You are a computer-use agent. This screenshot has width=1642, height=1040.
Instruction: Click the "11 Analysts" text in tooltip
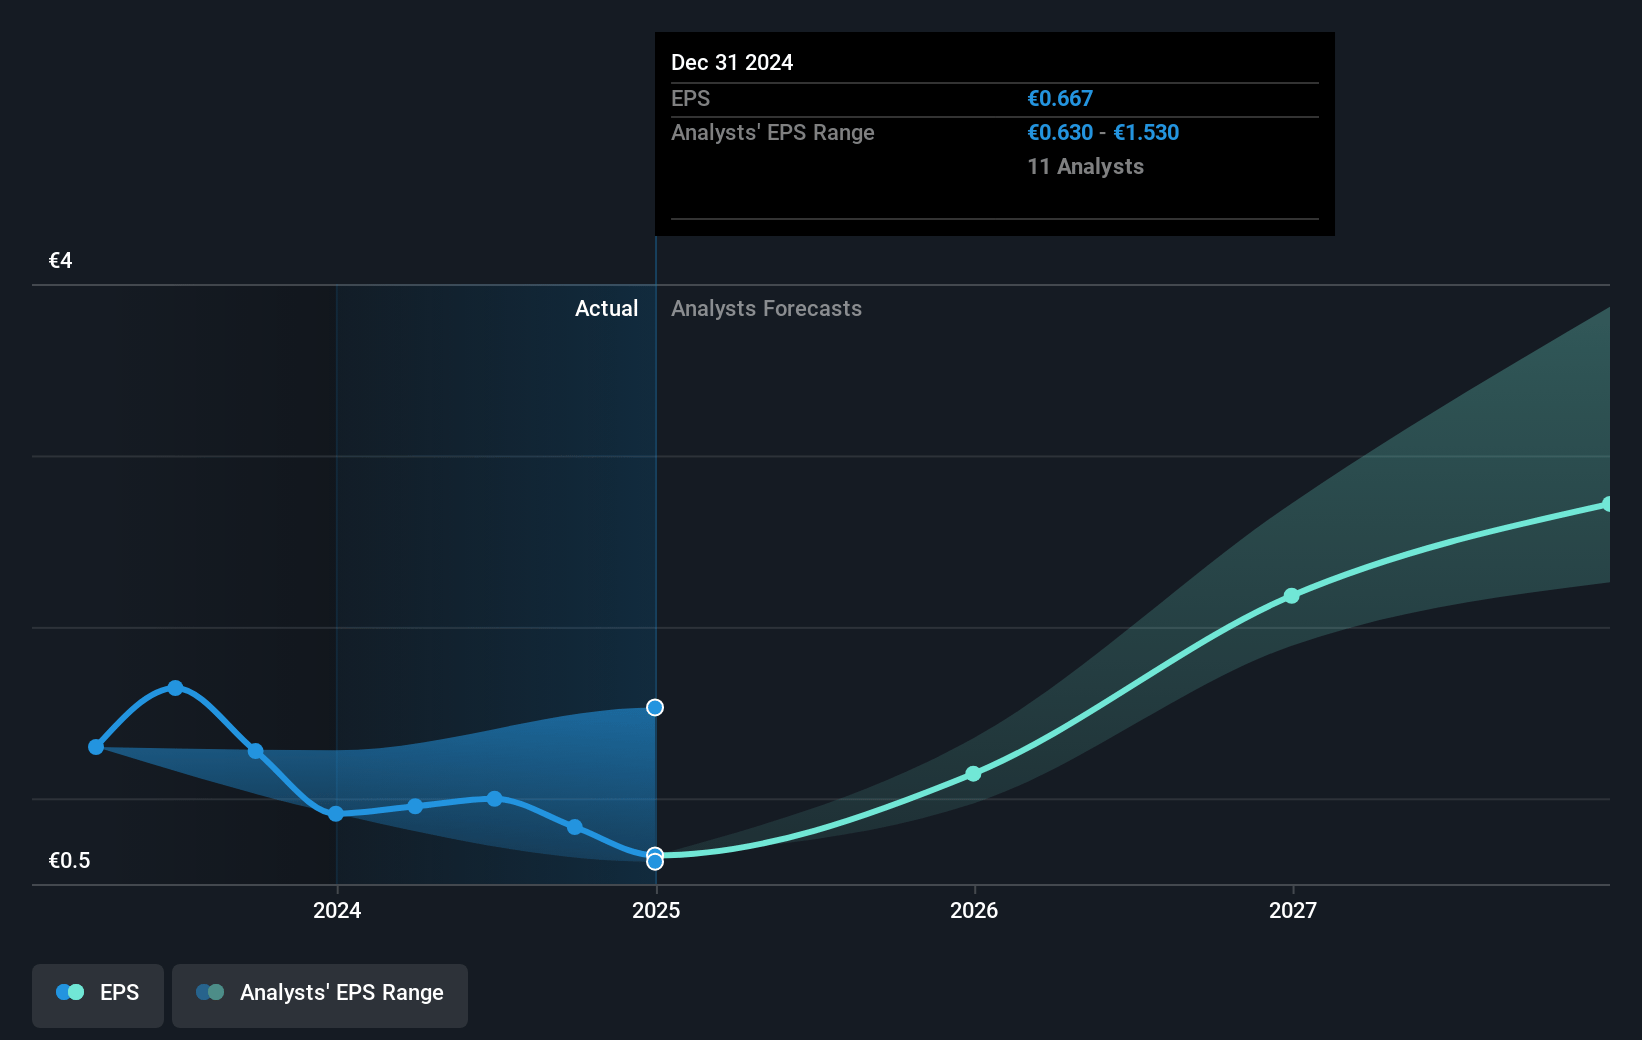[x=1085, y=167]
